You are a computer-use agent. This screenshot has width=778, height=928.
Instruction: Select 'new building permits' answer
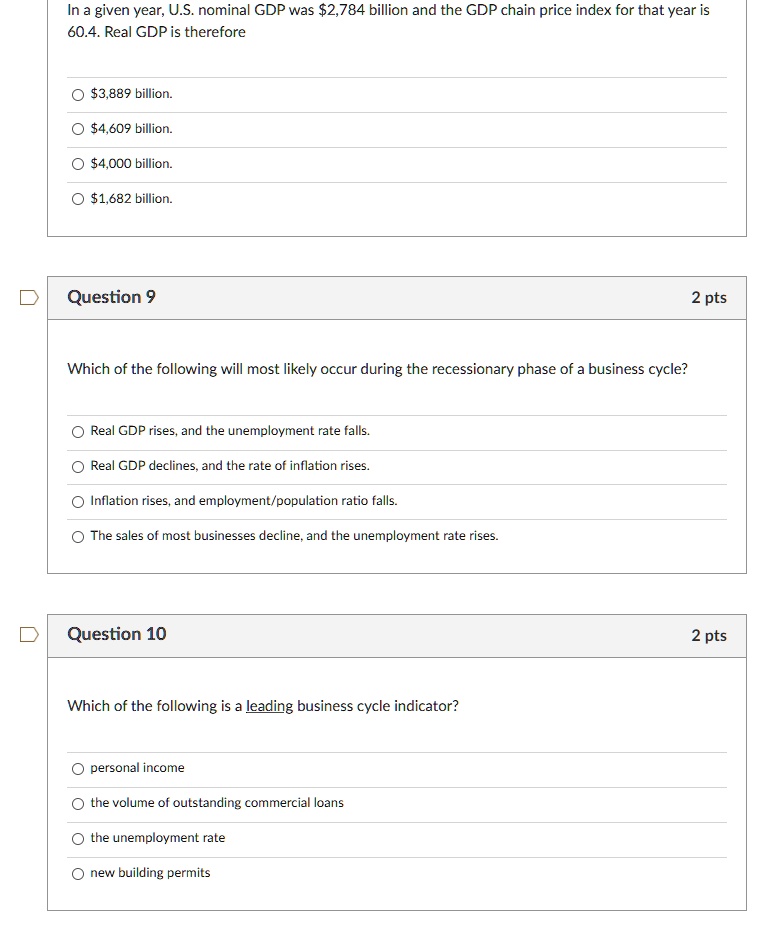click(x=78, y=874)
